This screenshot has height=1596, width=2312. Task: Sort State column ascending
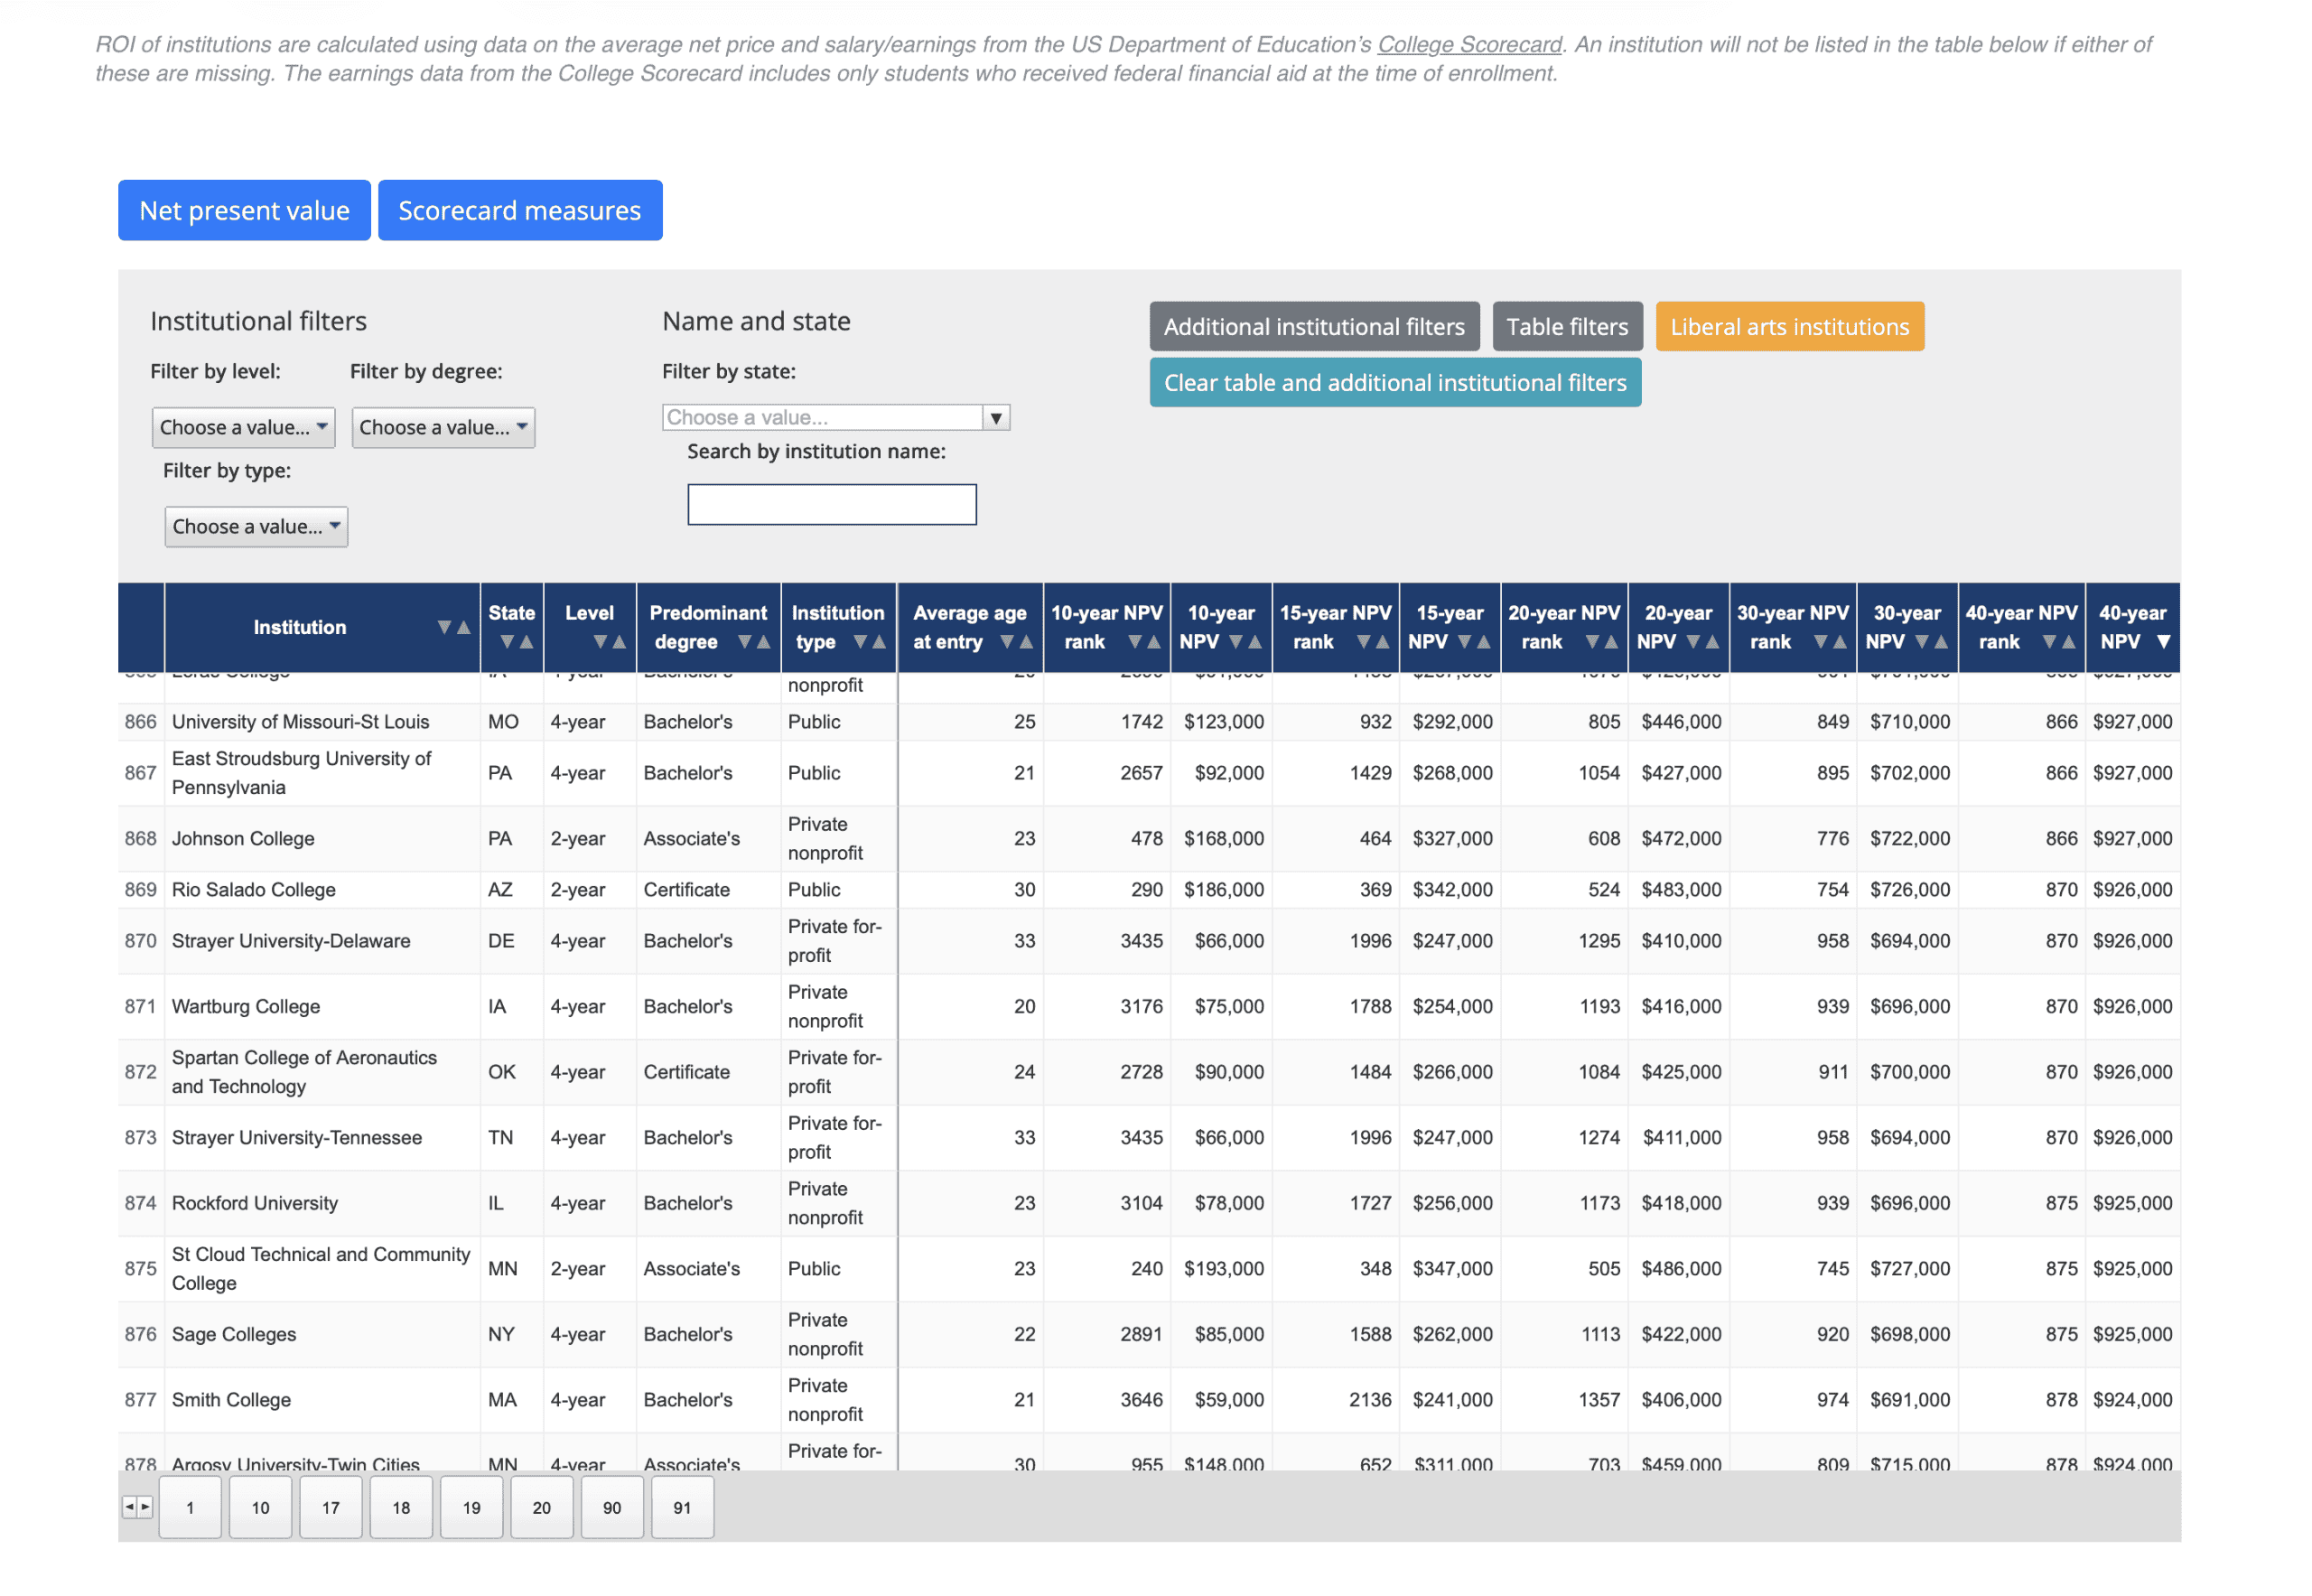[526, 642]
